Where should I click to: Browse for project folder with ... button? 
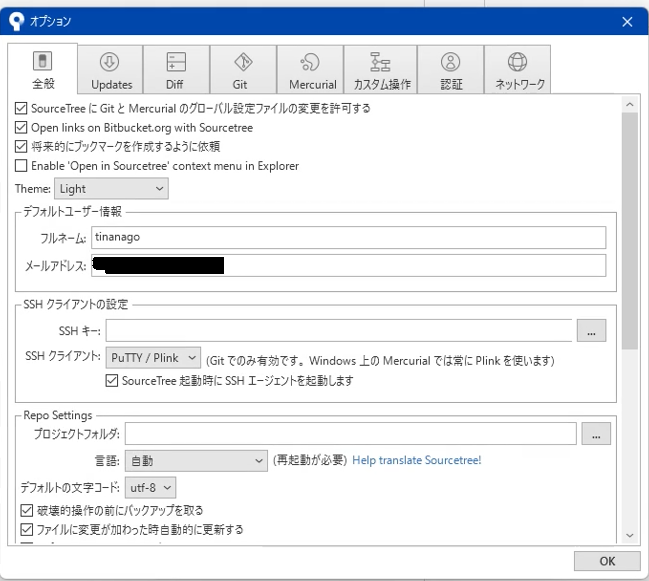point(596,434)
